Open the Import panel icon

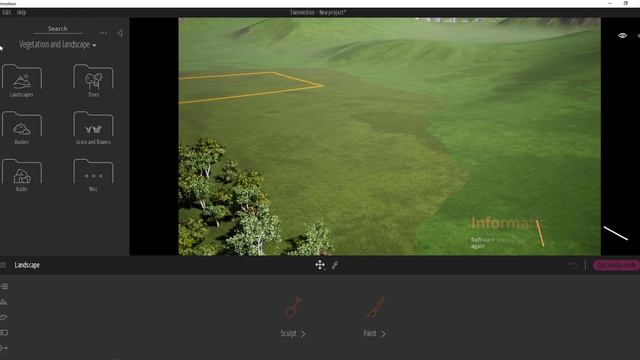pos(4,287)
